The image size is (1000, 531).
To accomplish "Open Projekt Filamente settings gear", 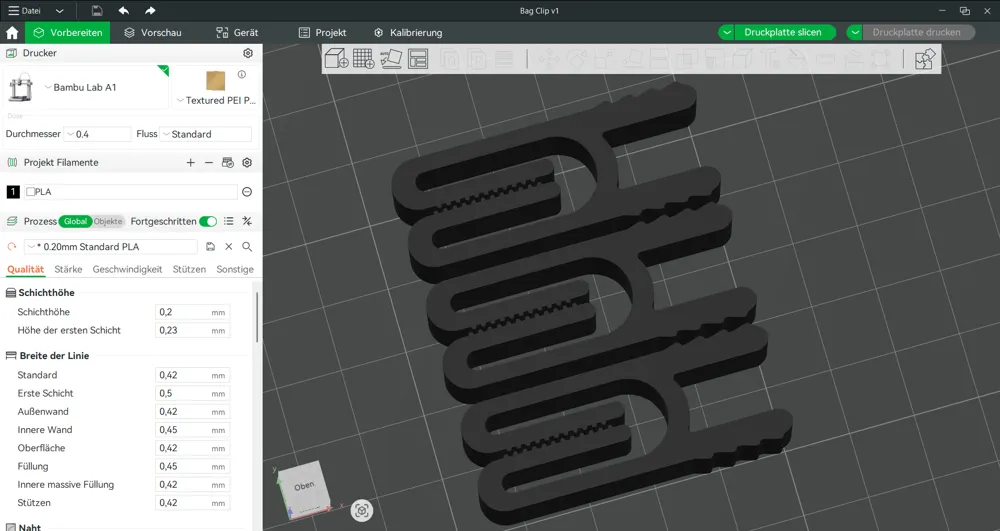I will tap(247, 163).
